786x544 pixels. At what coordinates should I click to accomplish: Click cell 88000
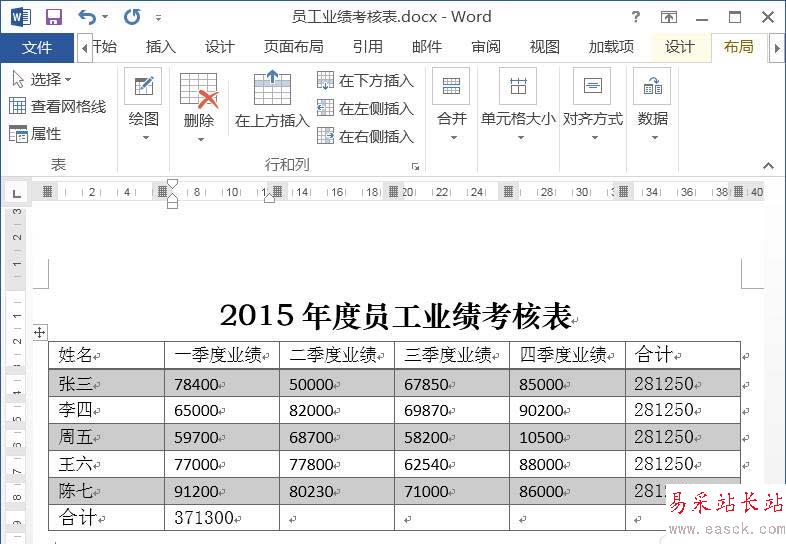coord(567,464)
